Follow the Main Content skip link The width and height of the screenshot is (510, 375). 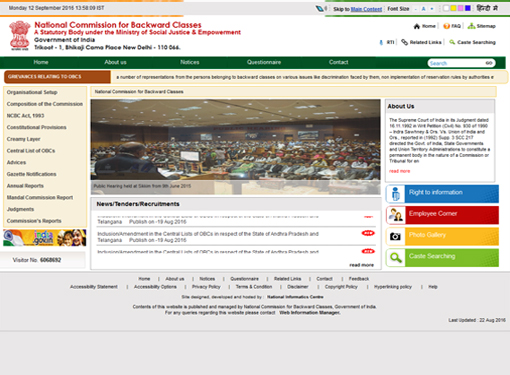point(366,9)
